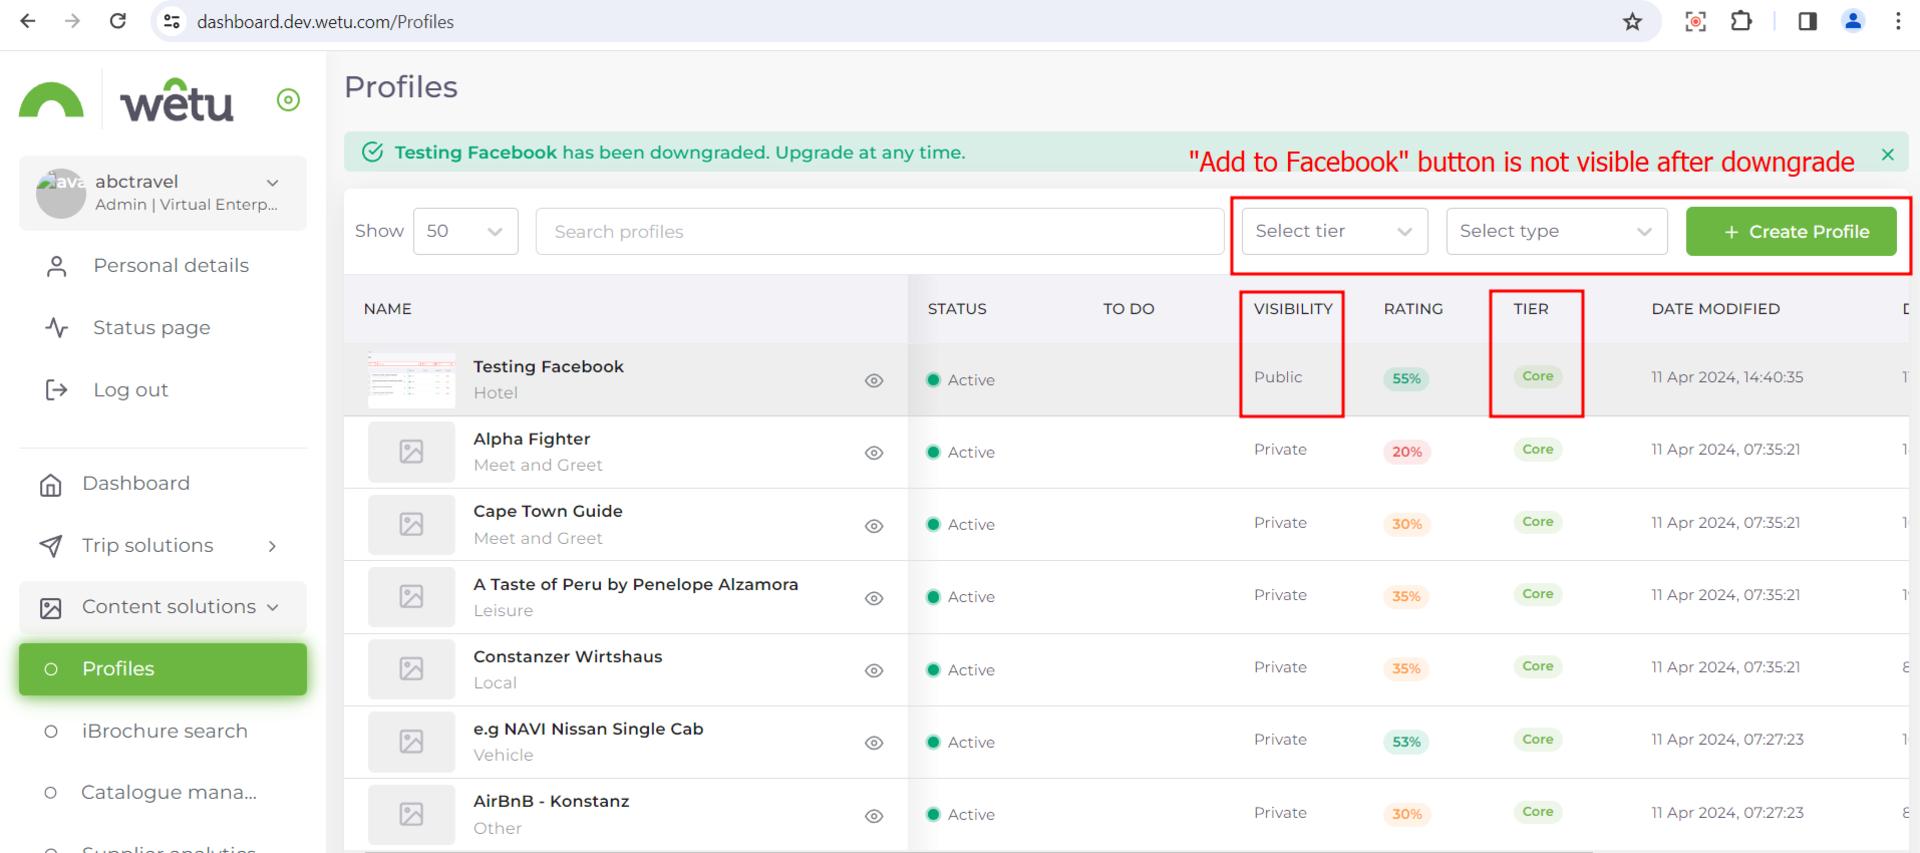Log out from the sidebar

(x=130, y=390)
